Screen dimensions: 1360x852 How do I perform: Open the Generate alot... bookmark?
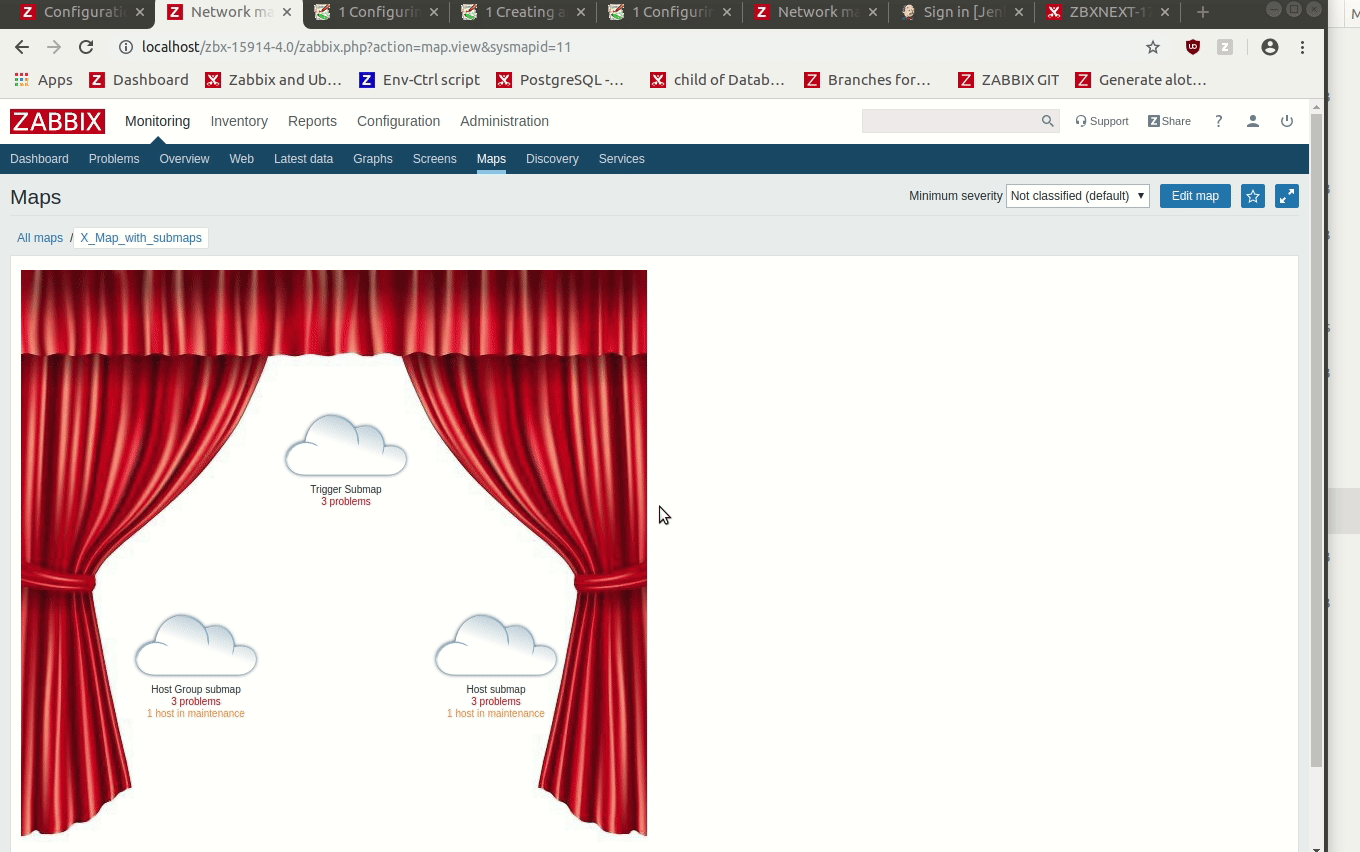1141,80
